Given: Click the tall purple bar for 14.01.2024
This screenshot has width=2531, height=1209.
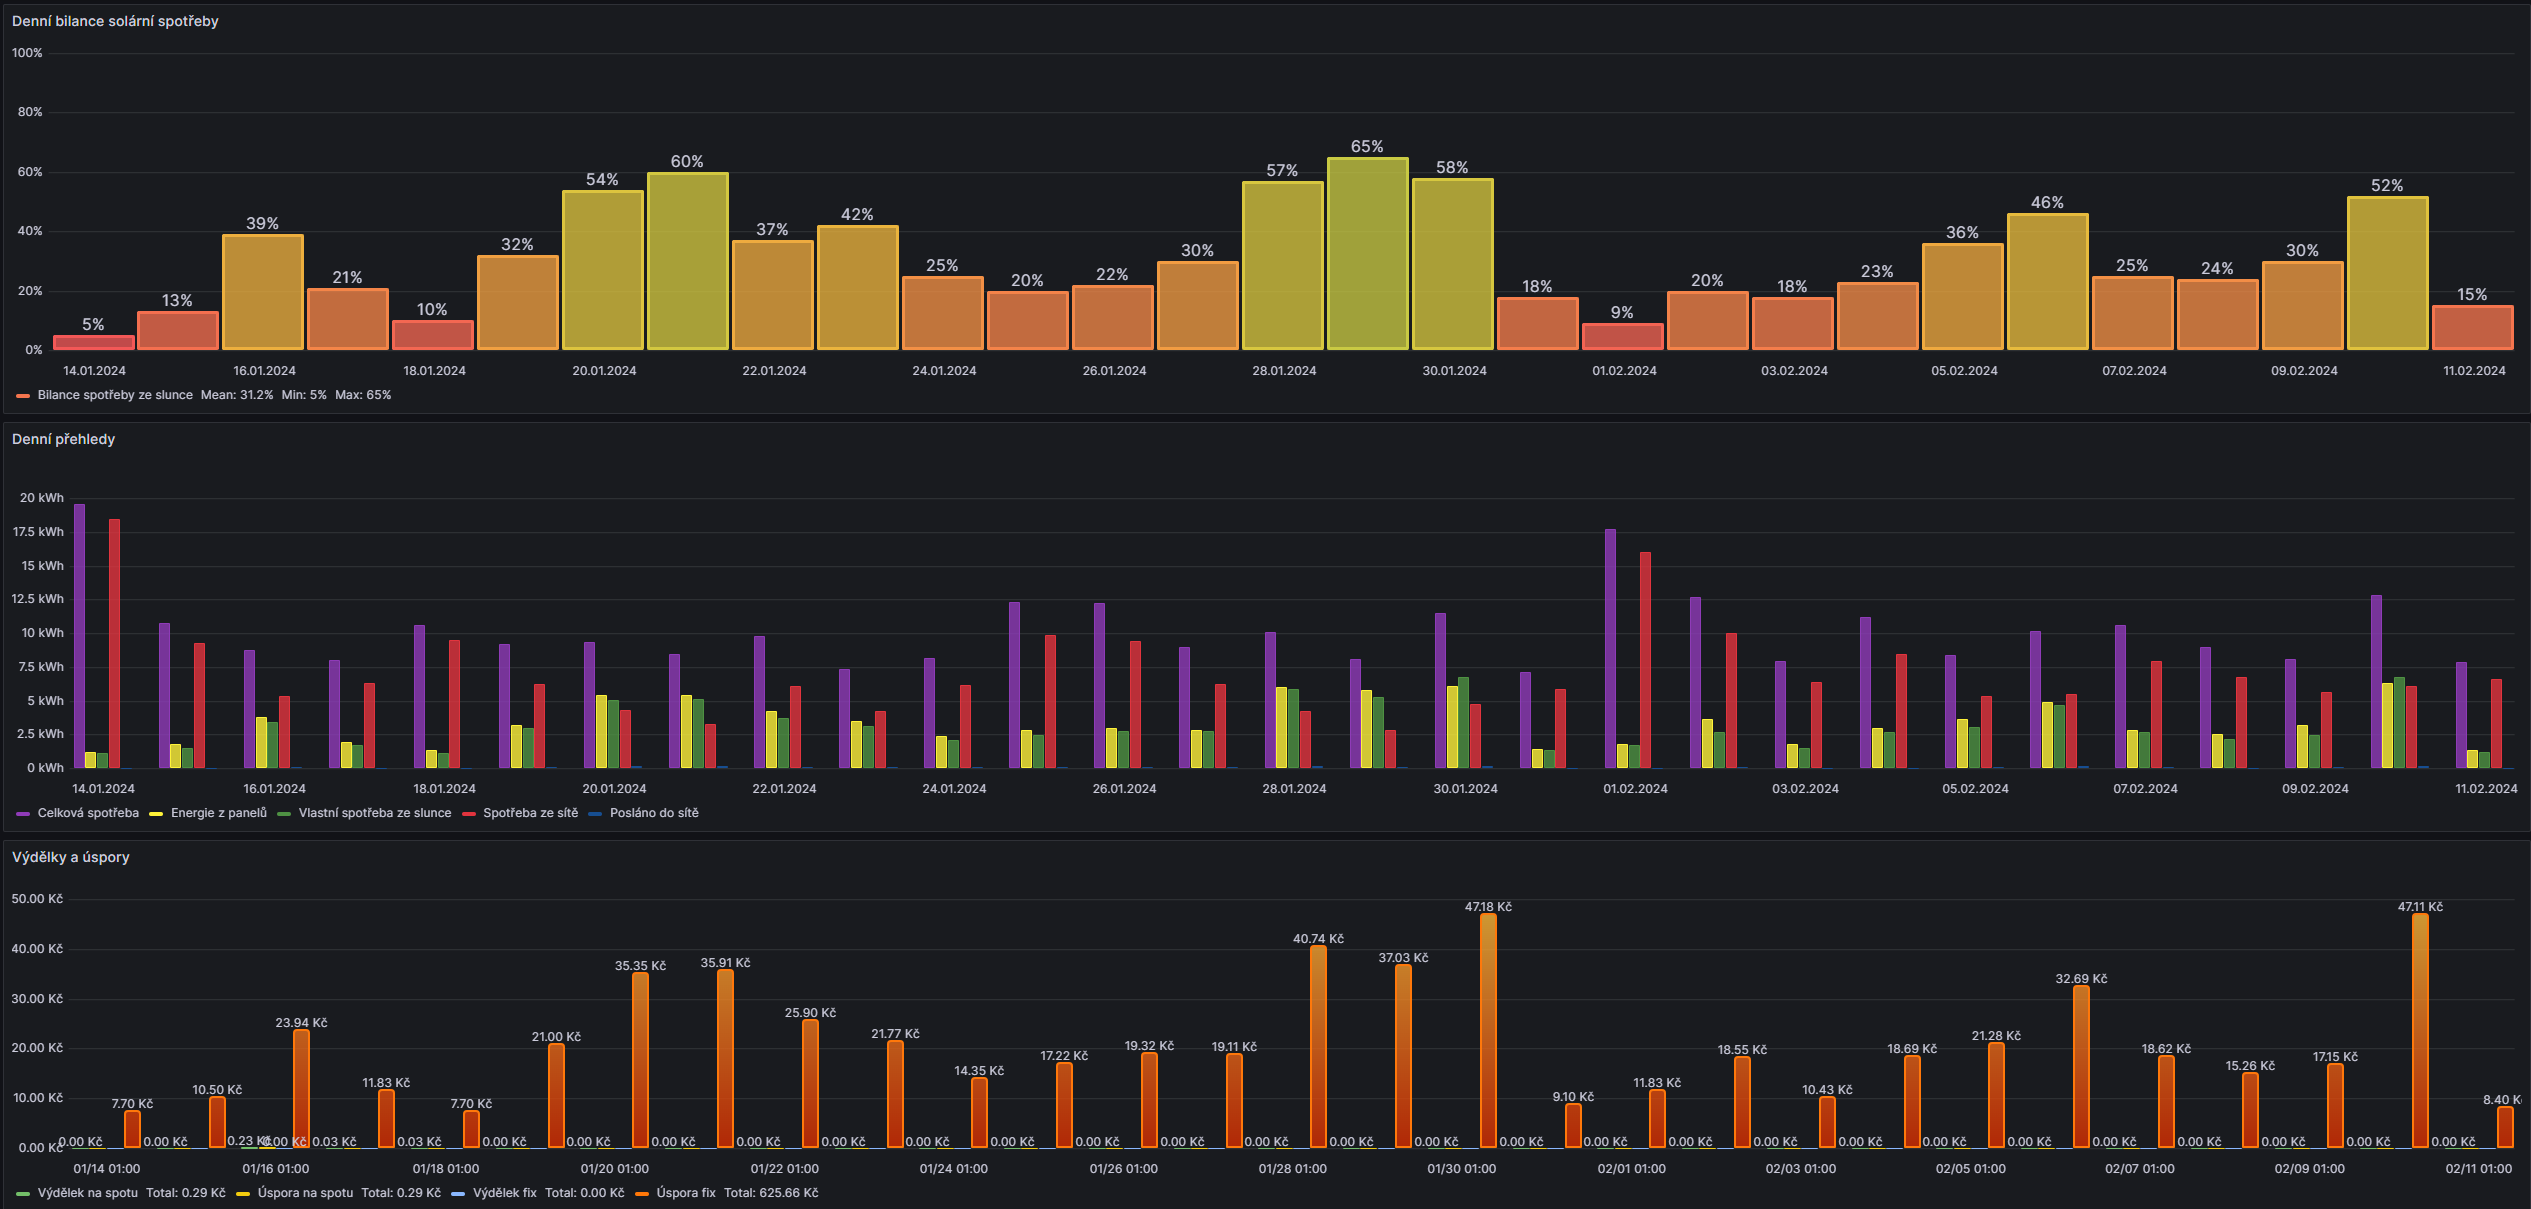Looking at the screenshot, I should pyautogui.click(x=79, y=636).
